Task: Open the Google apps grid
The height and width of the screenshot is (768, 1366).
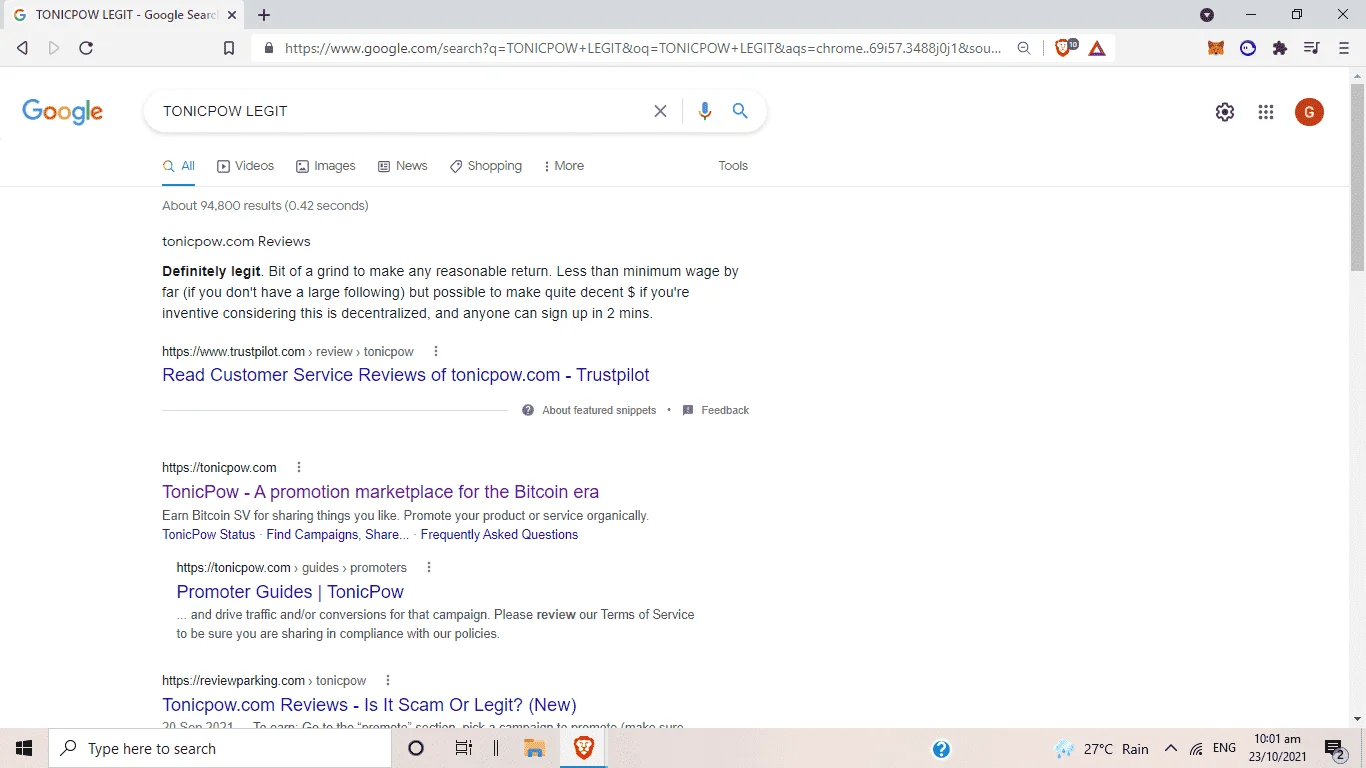Action: click(x=1266, y=112)
